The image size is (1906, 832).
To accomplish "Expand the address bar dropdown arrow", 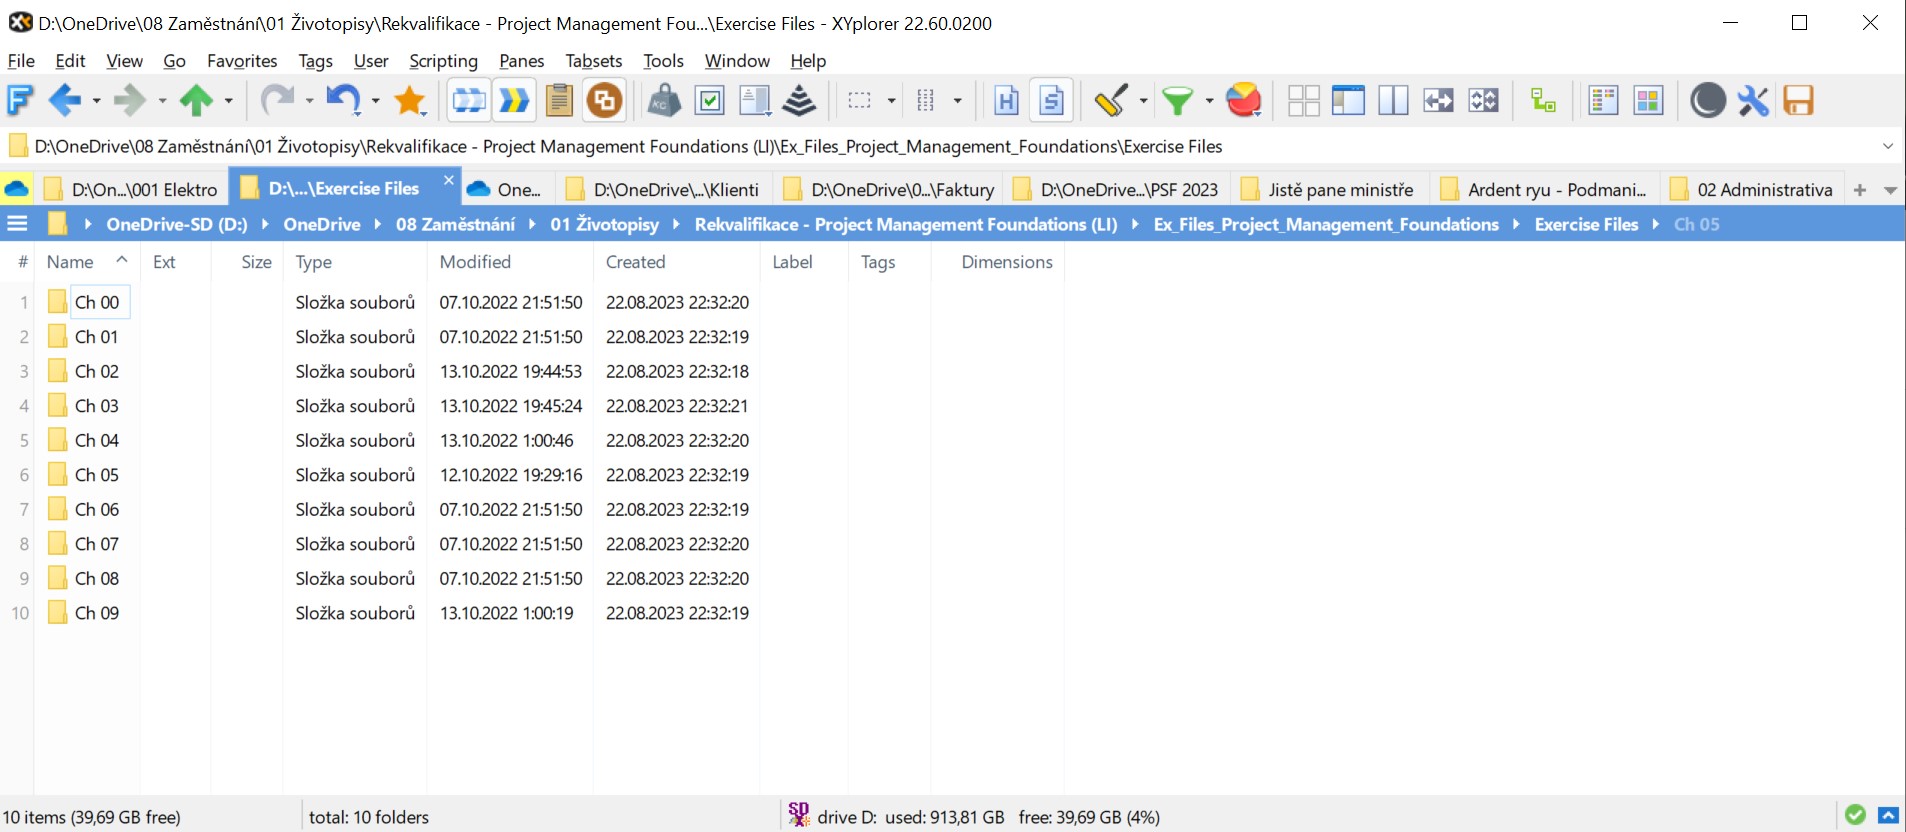I will (1888, 146).
